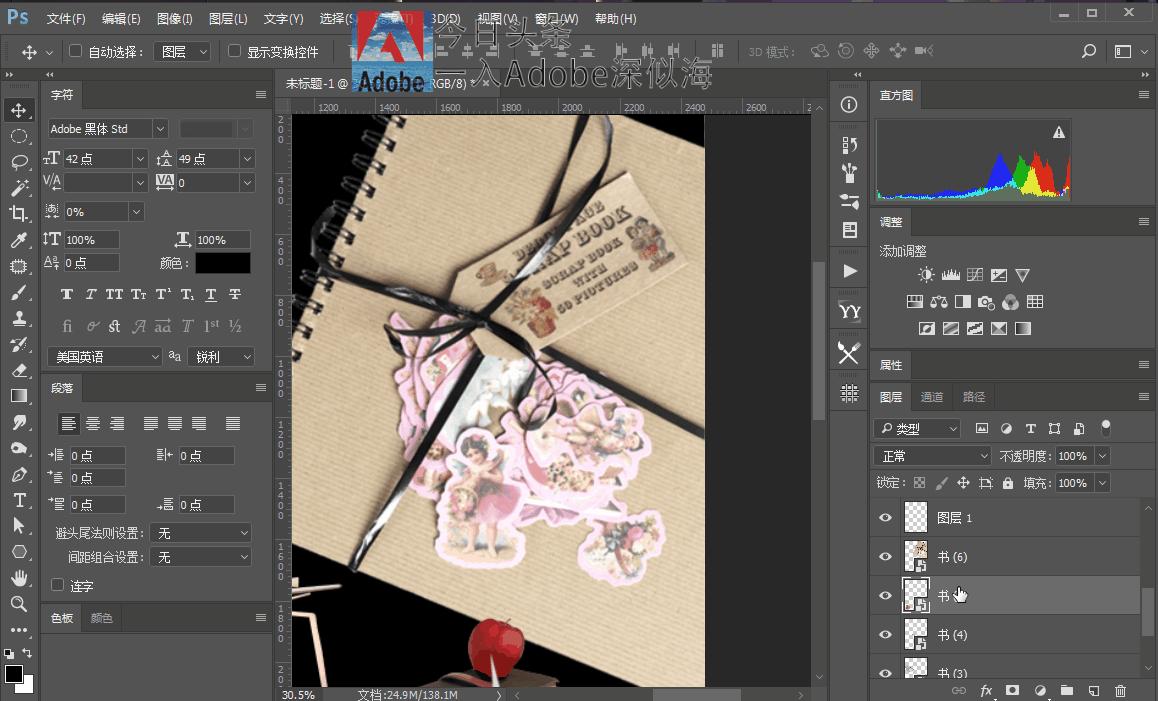The image size is (1158, 701).
Task: Select the Hand tool
Action: [18, 578]
